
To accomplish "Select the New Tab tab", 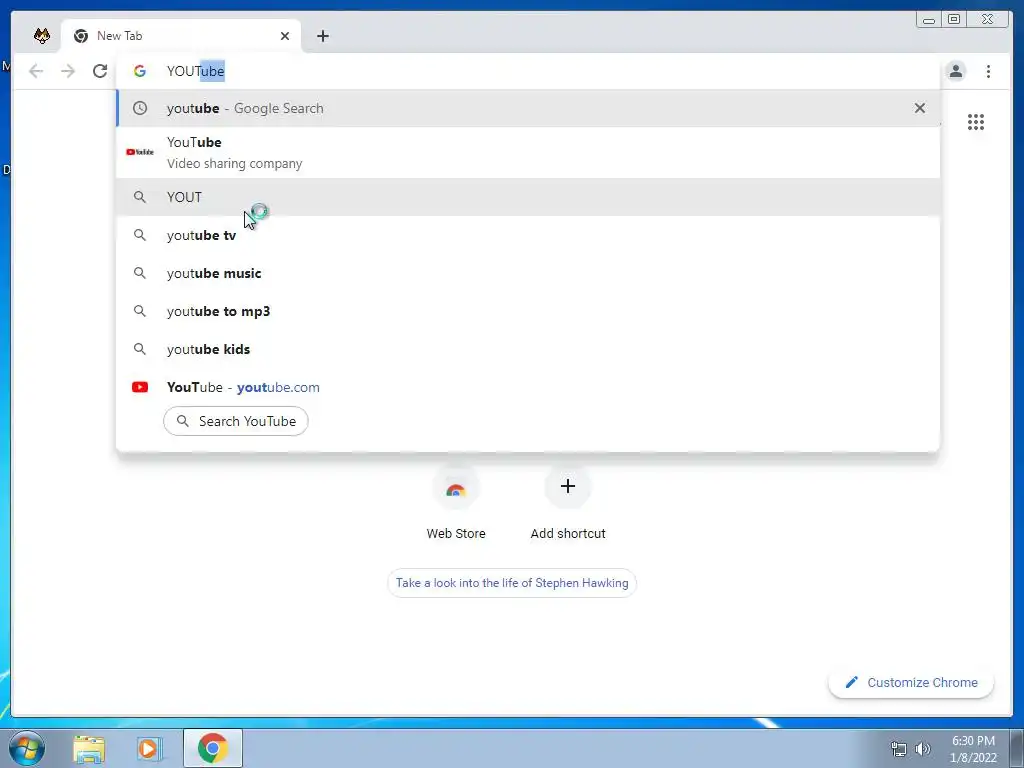I will pyautogui.click(x=181, y=36).
